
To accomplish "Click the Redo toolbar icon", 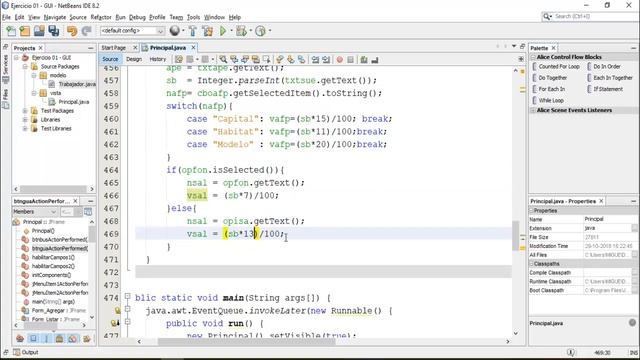I will click(86, 31).
